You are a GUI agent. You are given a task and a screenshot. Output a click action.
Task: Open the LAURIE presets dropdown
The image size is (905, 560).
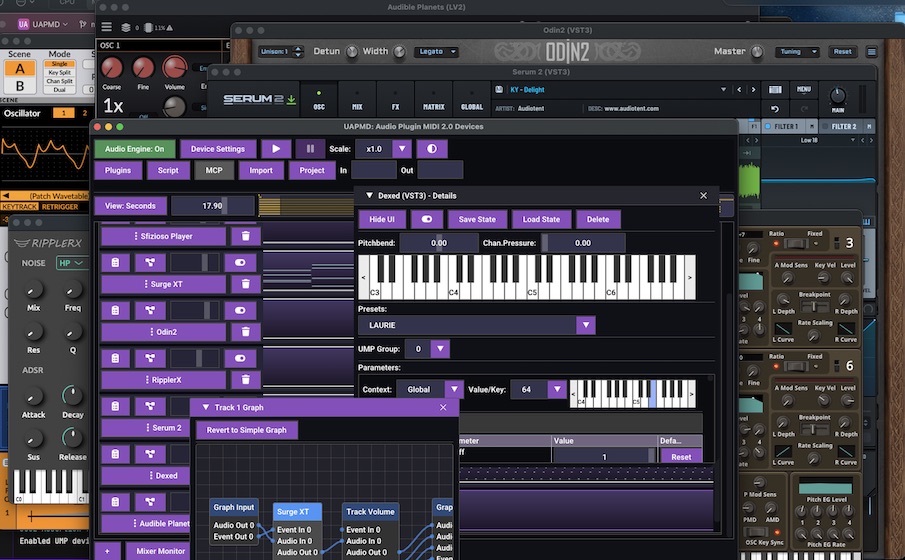tap(585, 325)
